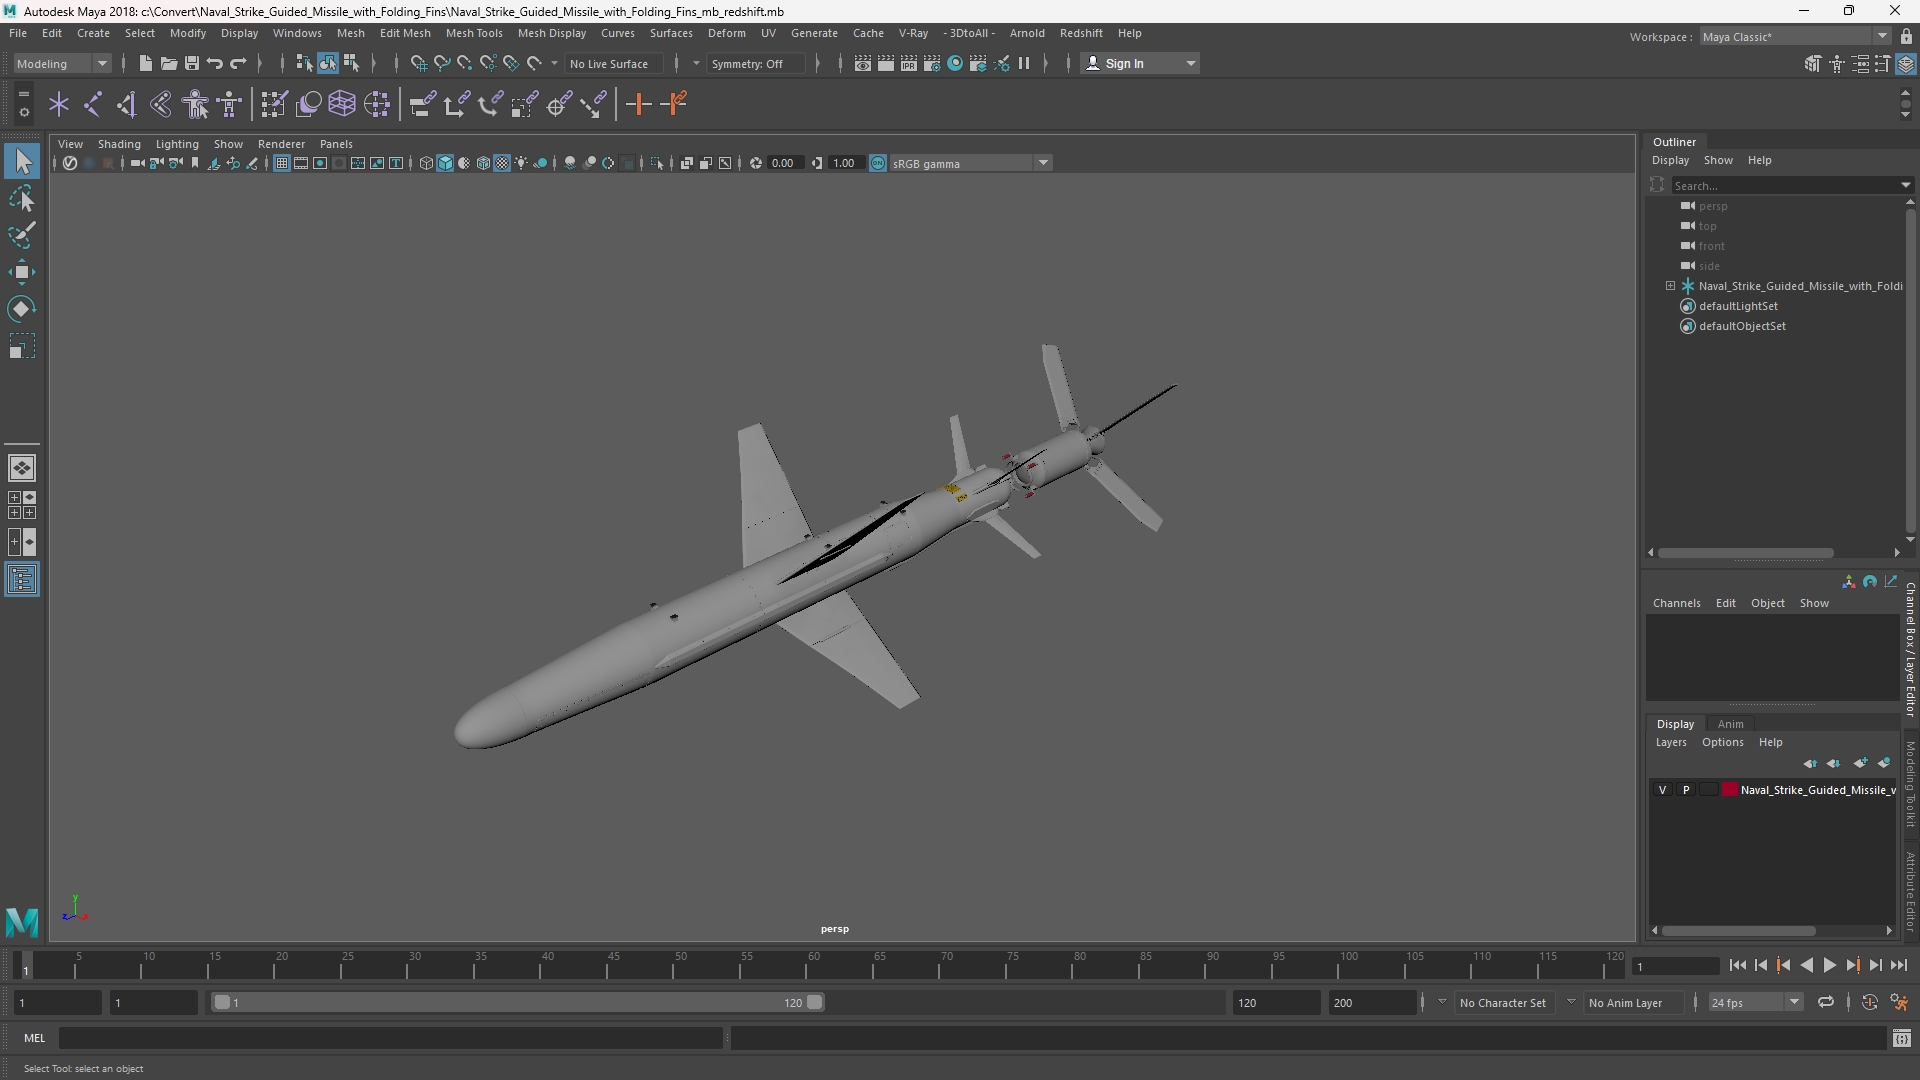The image size is (1920, 1080).
Task: Select defaultLightSet in the Outliner
Action: coord(1738,306)
